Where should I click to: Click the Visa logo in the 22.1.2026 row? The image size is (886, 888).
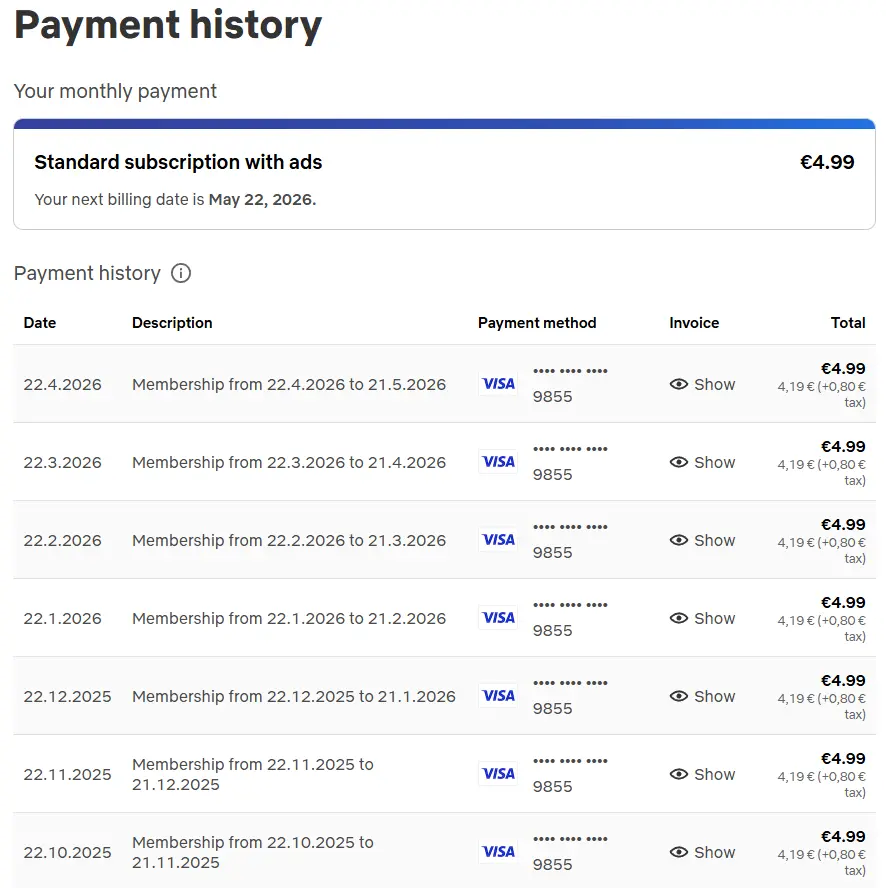pos(498,618)
